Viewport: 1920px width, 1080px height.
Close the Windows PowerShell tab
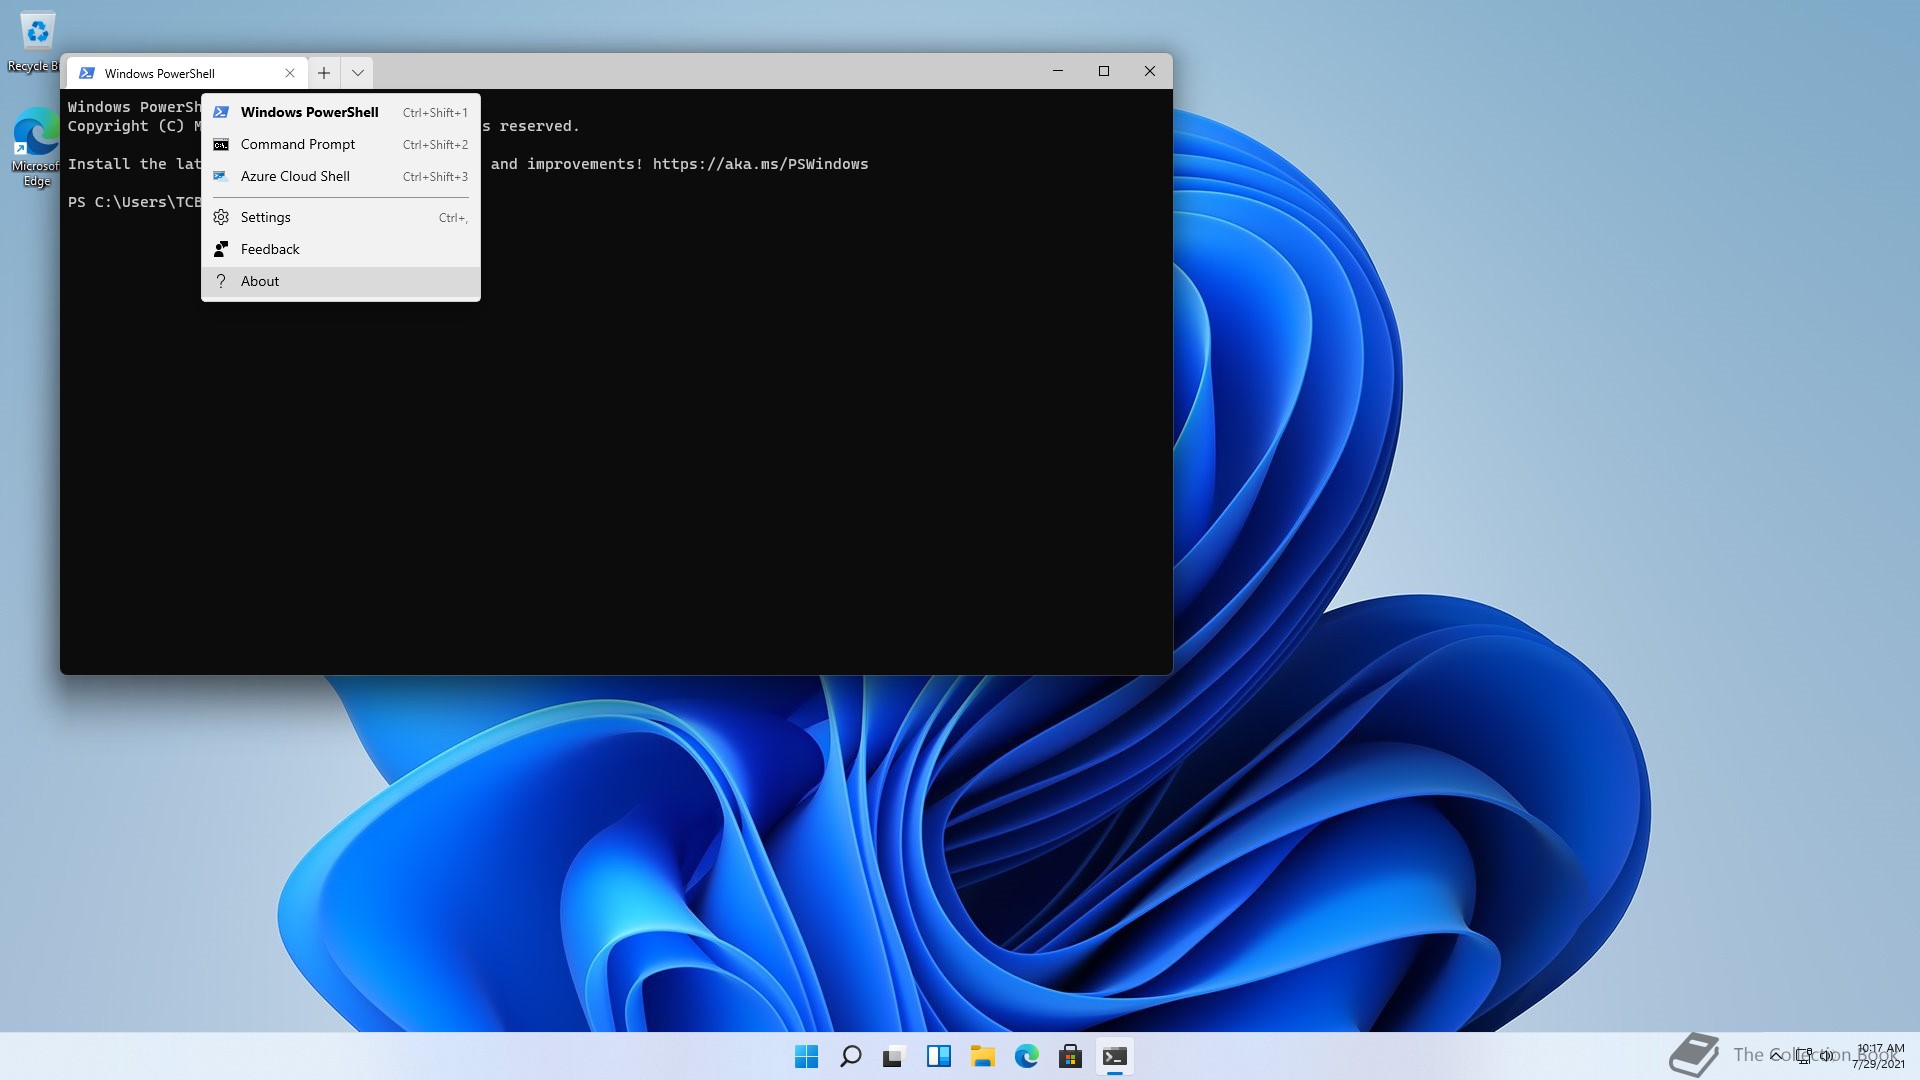(290, 73)
